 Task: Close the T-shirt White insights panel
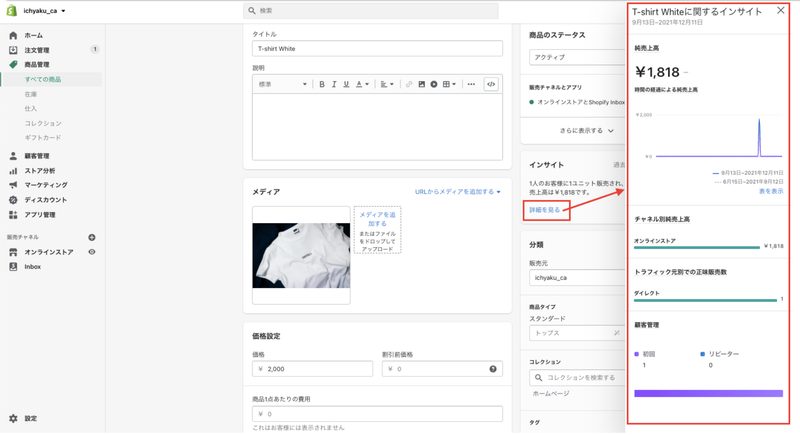coord(781,10)
